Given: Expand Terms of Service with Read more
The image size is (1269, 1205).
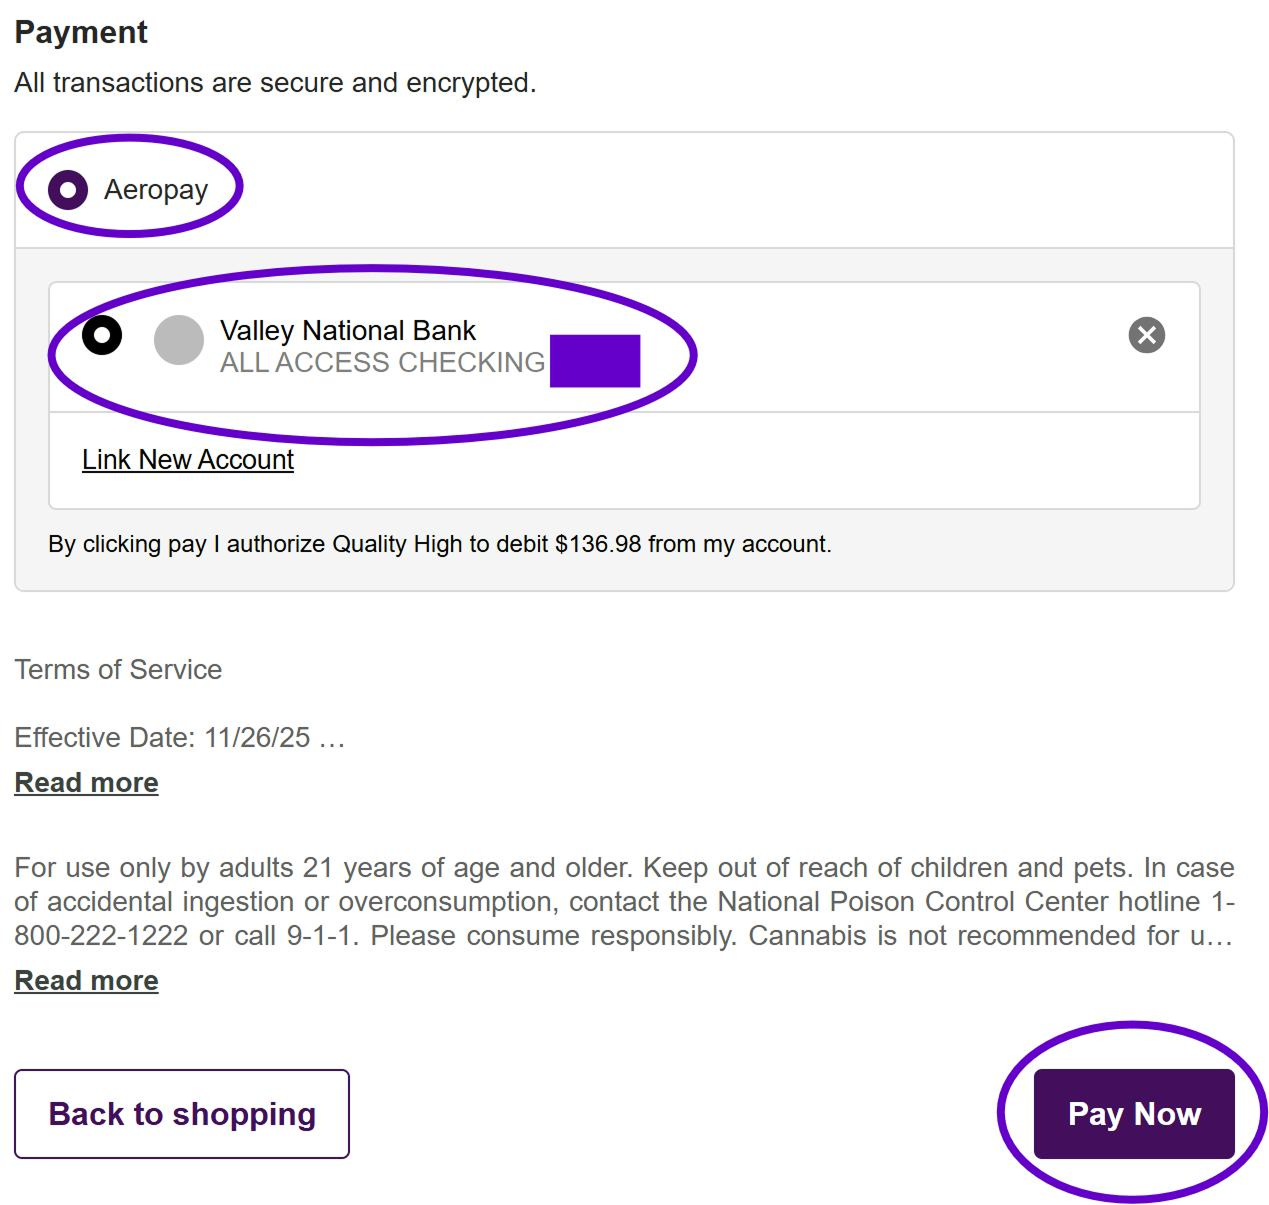Looking at the screenshot, I should click(x=86, y=783).
